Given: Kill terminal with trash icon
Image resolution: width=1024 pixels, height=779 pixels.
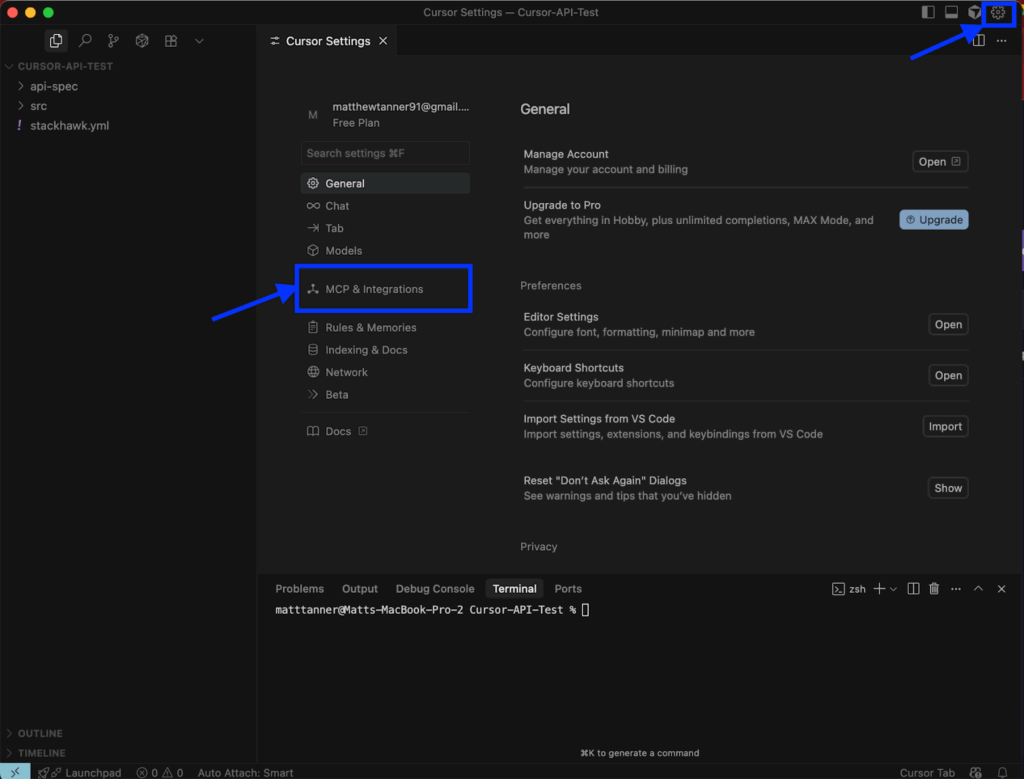Looking at the screenshot, I should 934,588.
